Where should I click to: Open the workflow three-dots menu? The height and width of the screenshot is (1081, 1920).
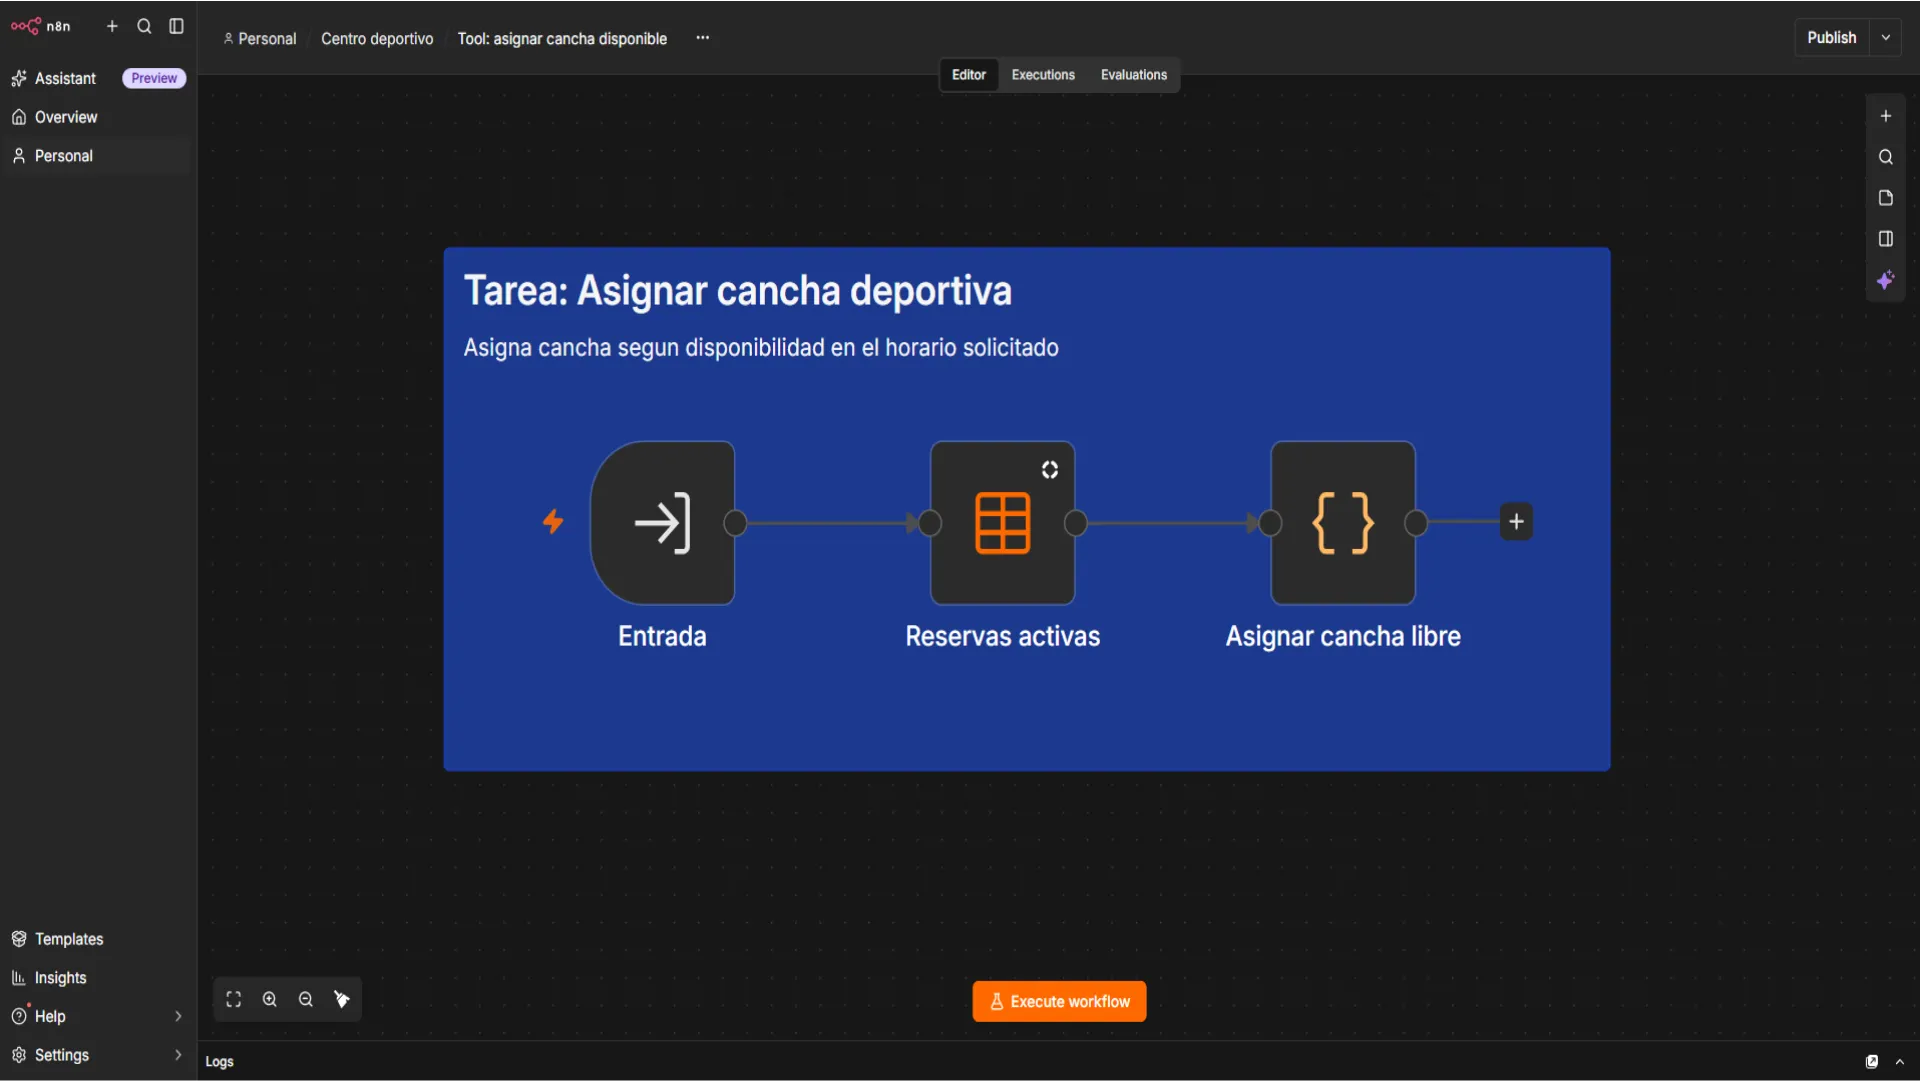point(703,38)
